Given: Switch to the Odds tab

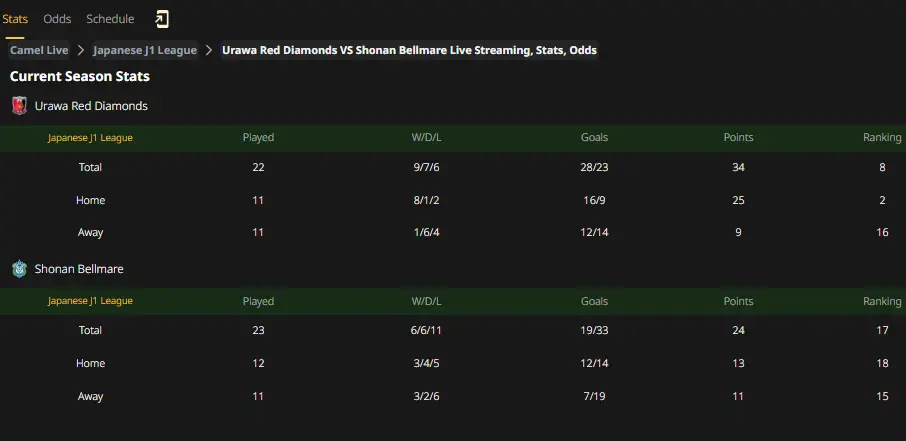Looking at the screenshot, I should (57, 19).
